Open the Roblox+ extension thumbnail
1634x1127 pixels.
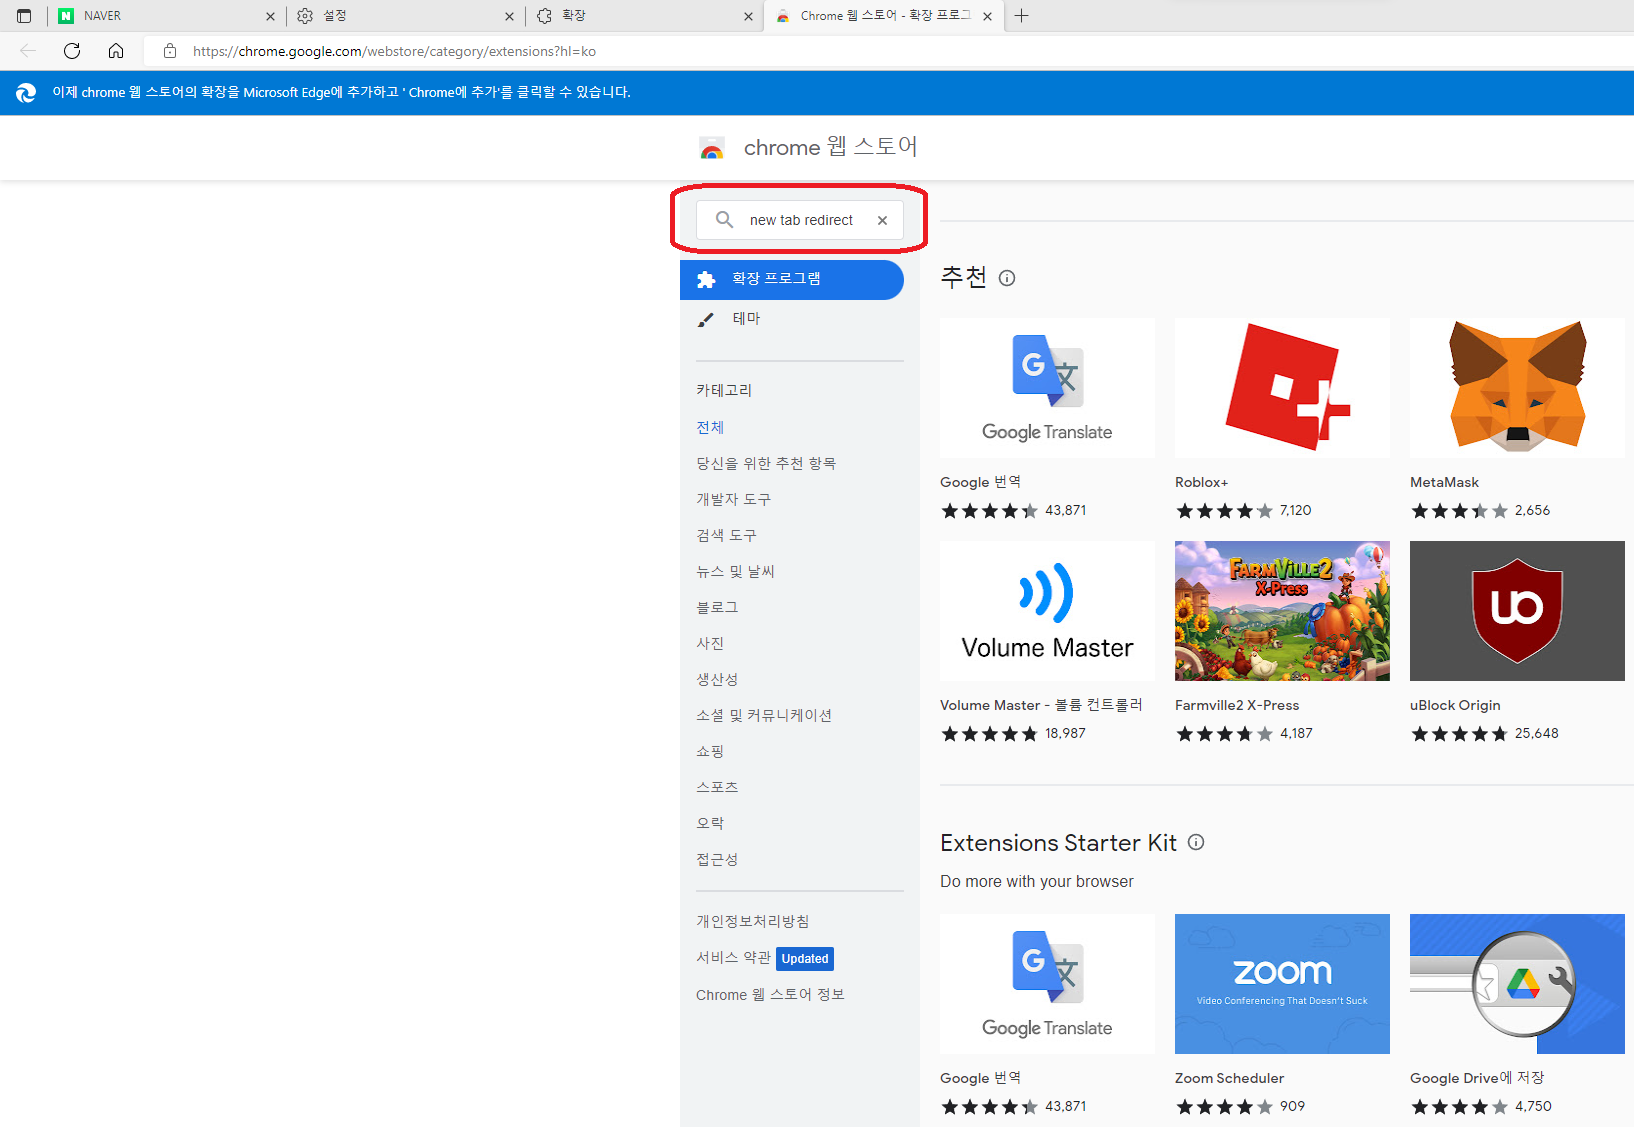1282,388
